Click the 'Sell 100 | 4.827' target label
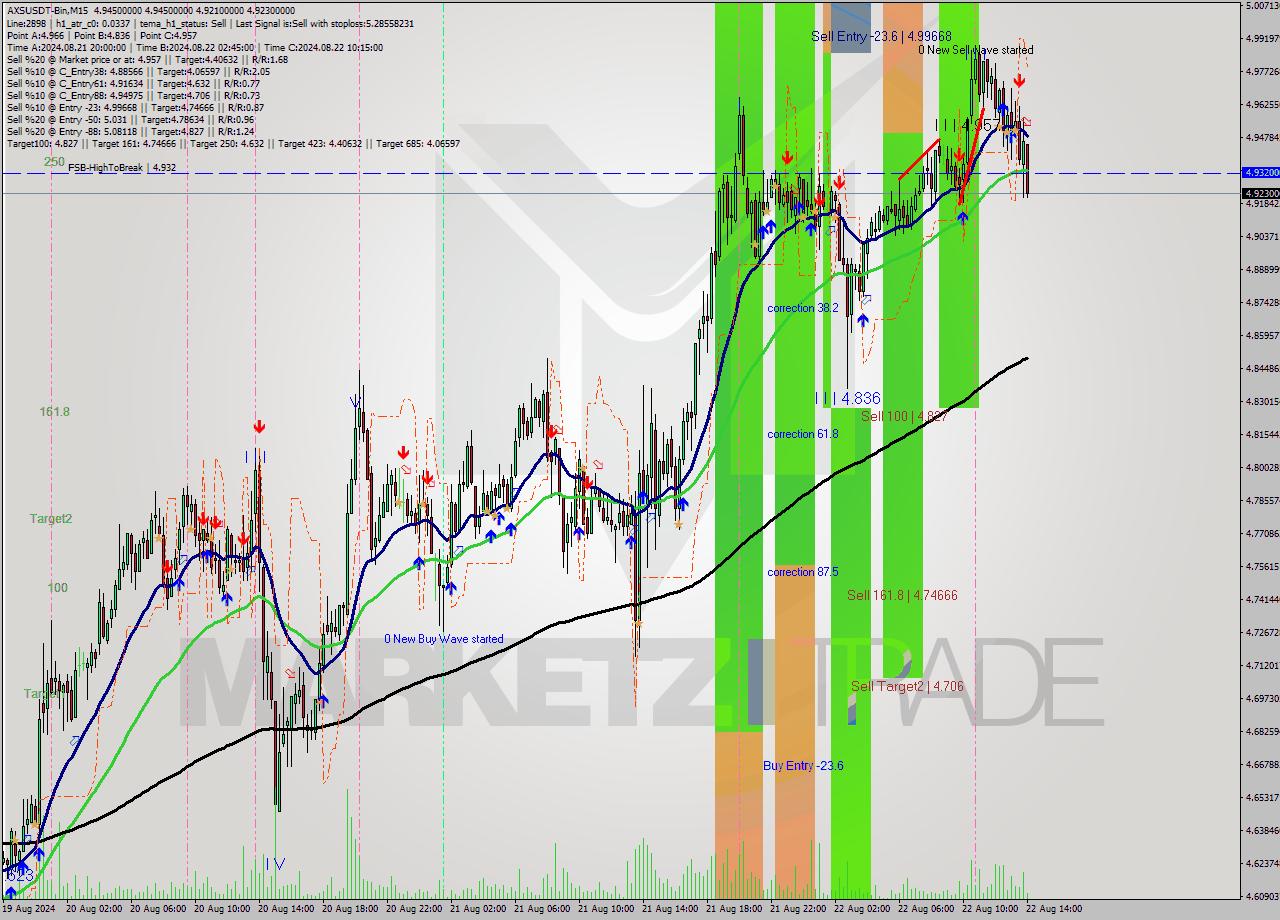 point(905,416)
